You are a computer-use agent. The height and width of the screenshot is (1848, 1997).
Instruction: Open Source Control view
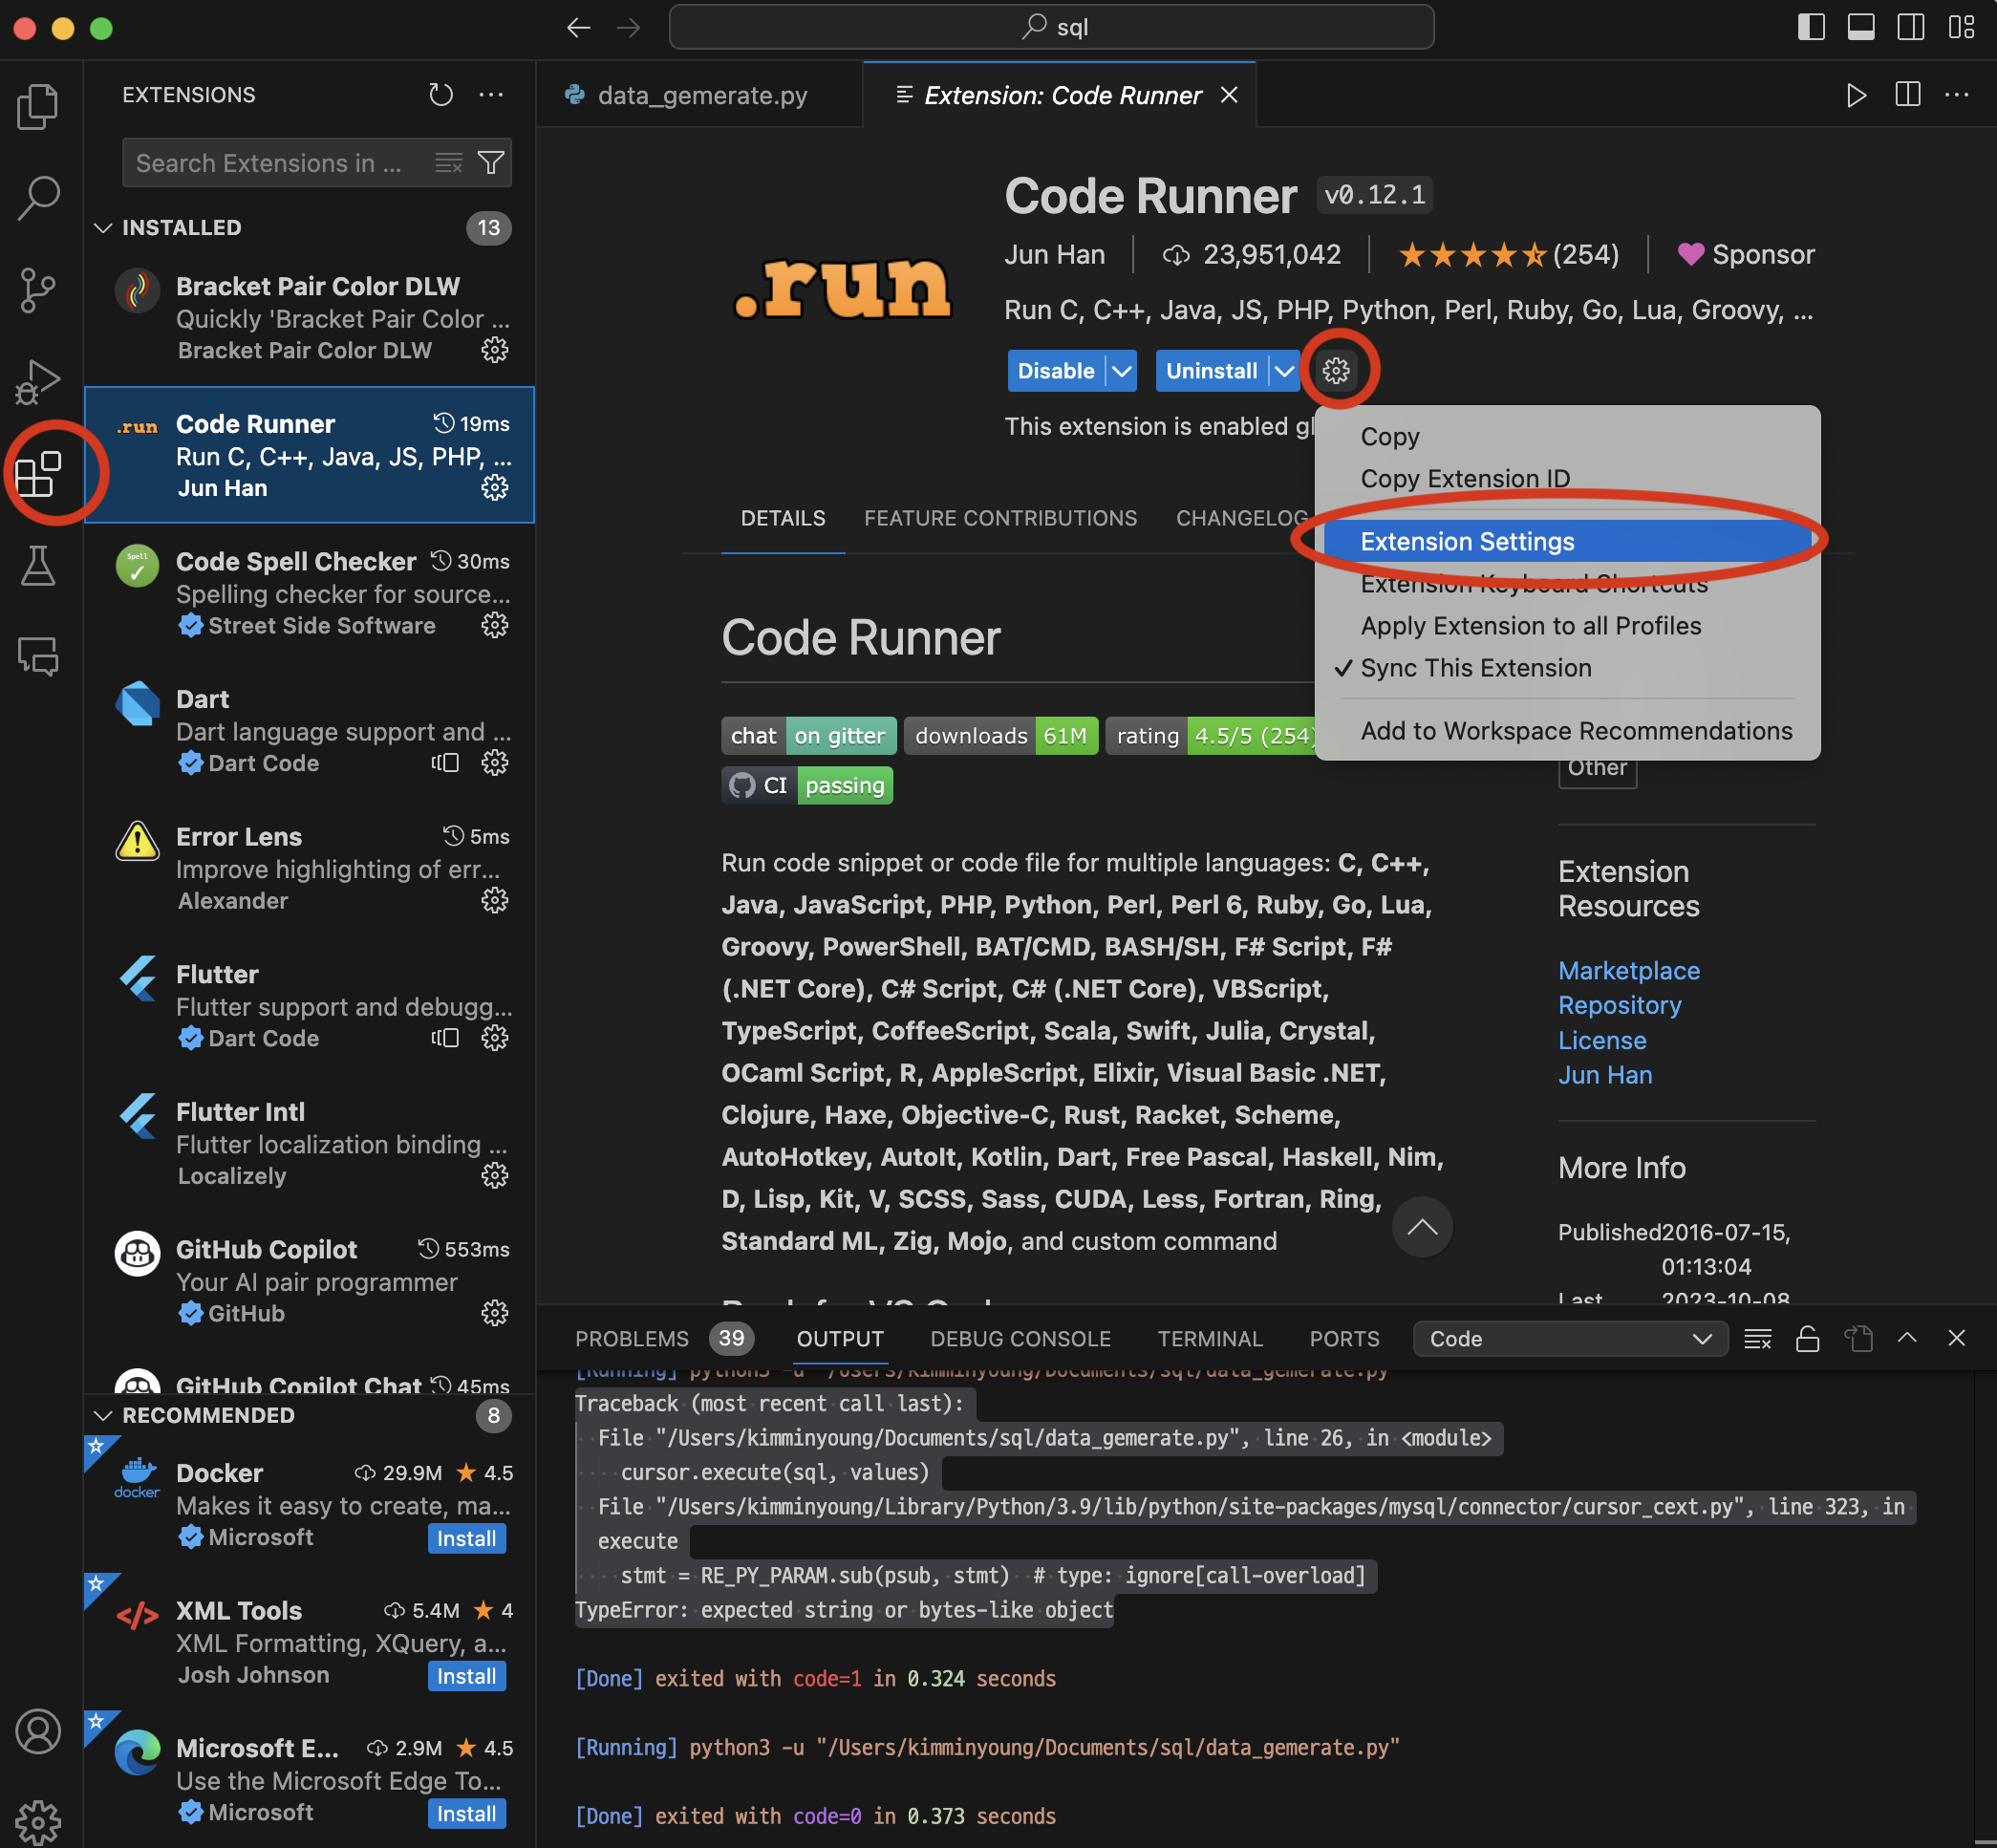pyautogui.click(x=38, y=290)
